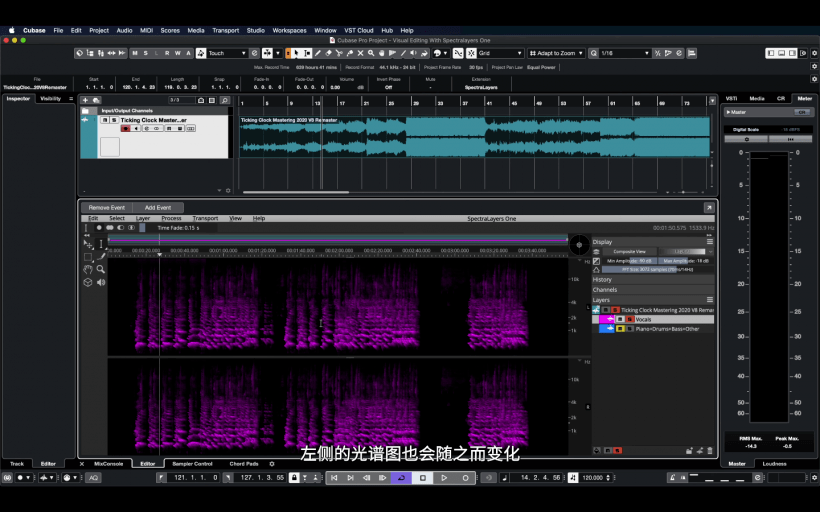Click the Remove Event button
The height and width of the screenshot is (512, 820).
(x=107, y=208)
